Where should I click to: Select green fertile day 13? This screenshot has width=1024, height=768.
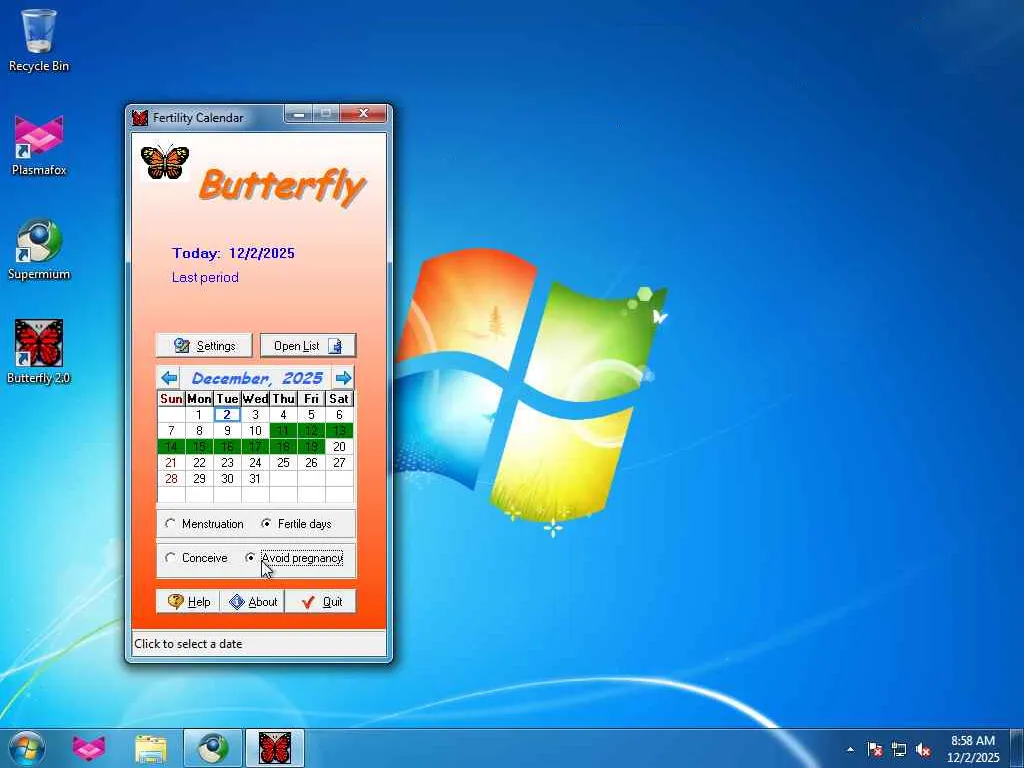pyautogui.click(x=339, y=431)
